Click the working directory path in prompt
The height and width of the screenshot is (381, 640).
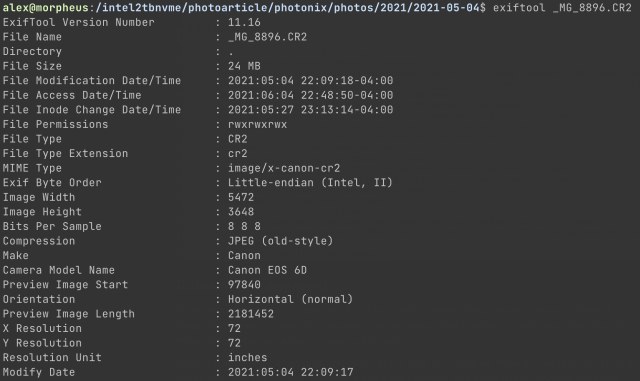coord(287,8)
